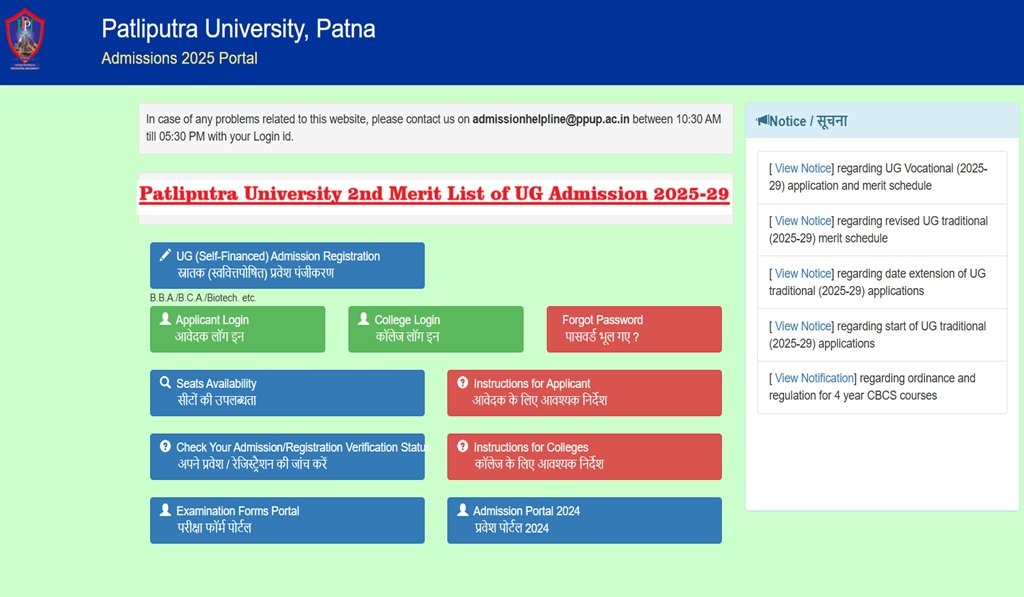Click the Instructions for Applicant label text

click(x=532, y=383)
